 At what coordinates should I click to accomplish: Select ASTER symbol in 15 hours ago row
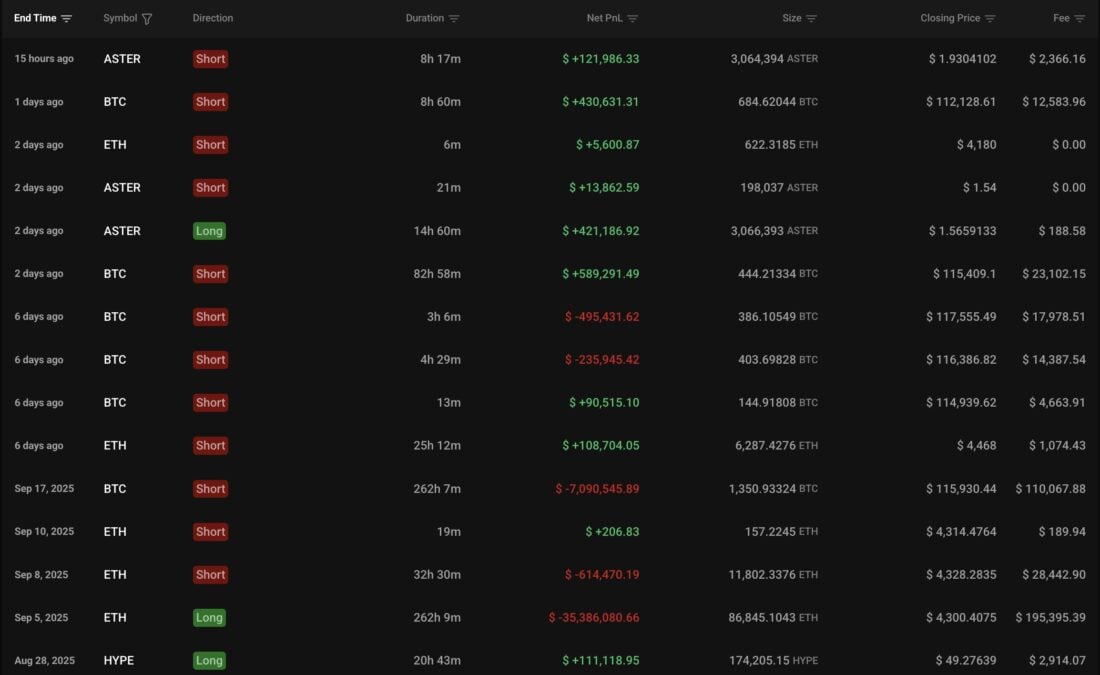[122, 59]
